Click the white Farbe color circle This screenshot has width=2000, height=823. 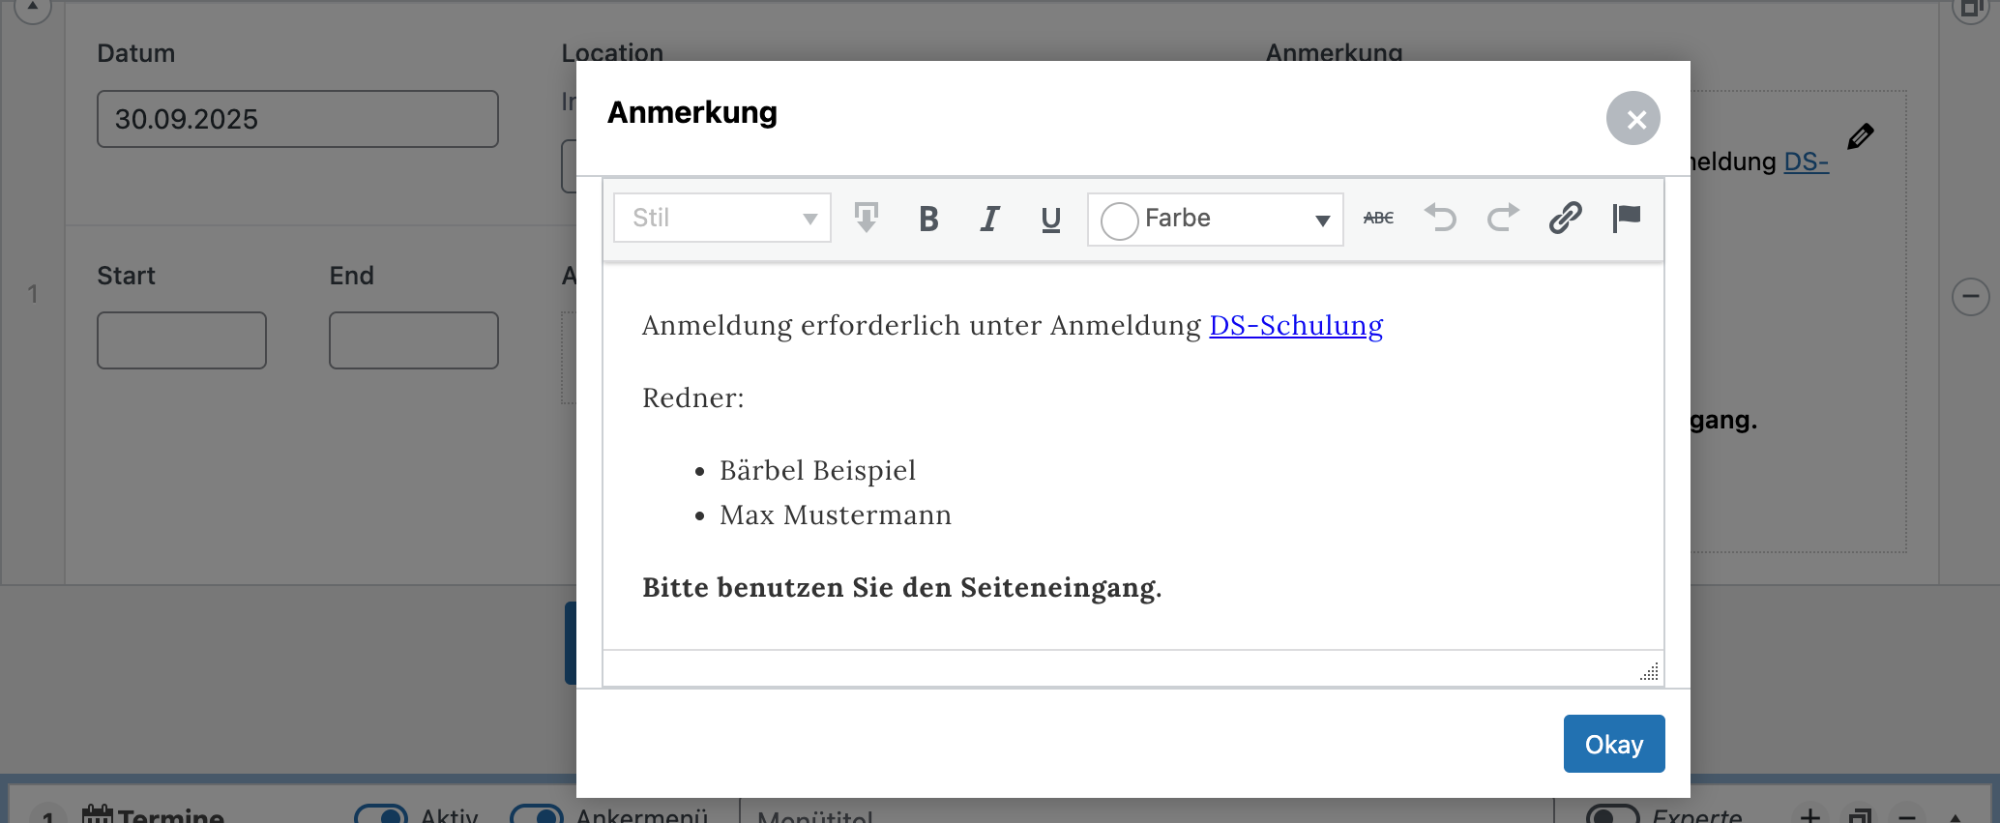(x=1119, y=220)
